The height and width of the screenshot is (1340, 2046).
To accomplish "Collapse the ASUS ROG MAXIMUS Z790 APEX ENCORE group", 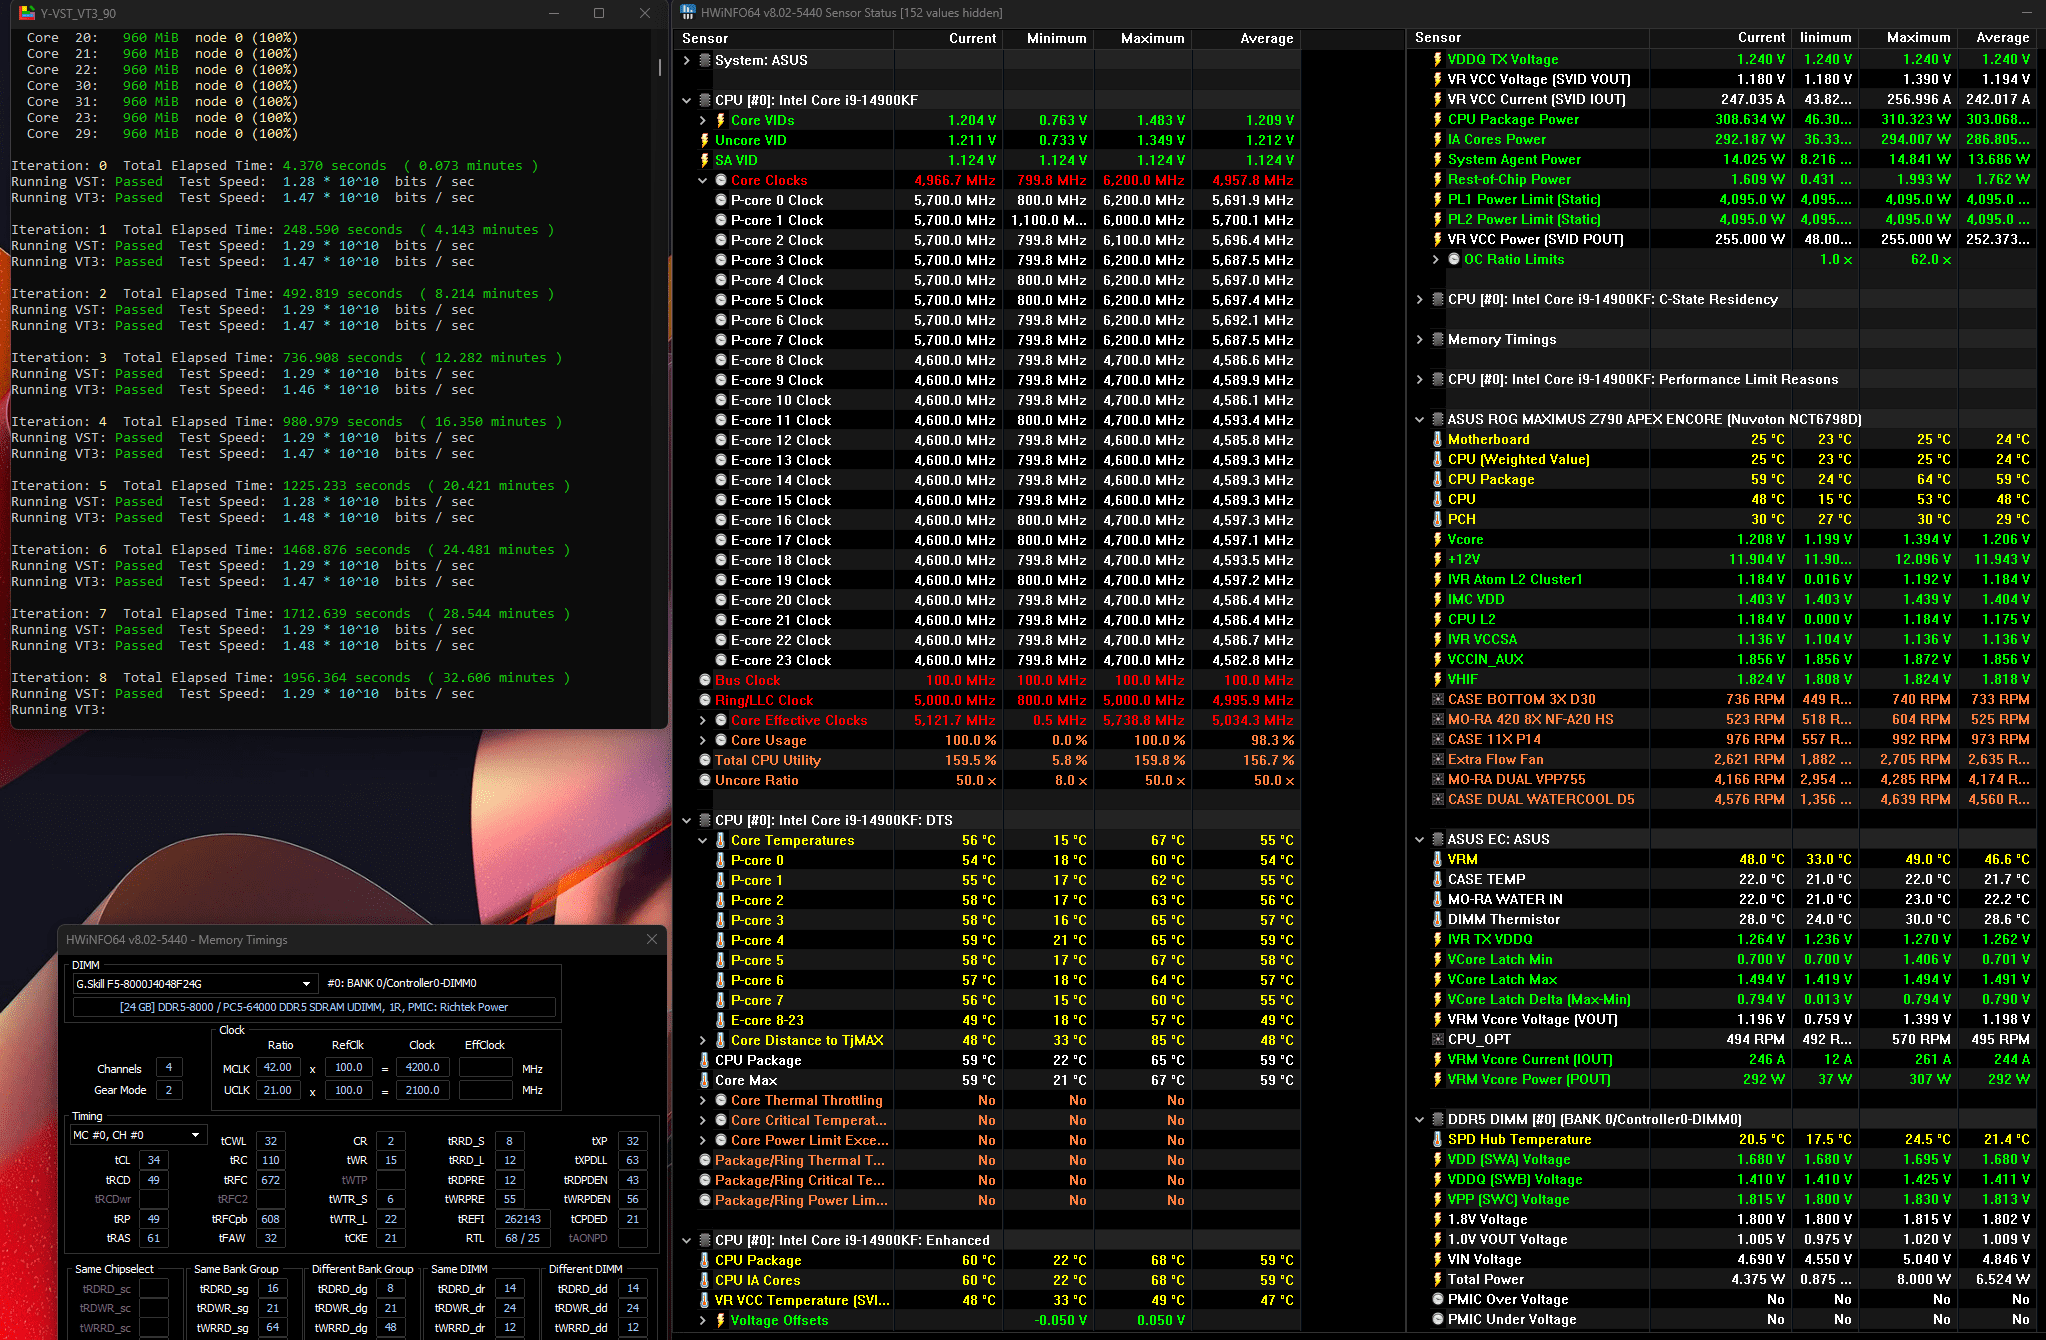I will (x=1419, y=419).
